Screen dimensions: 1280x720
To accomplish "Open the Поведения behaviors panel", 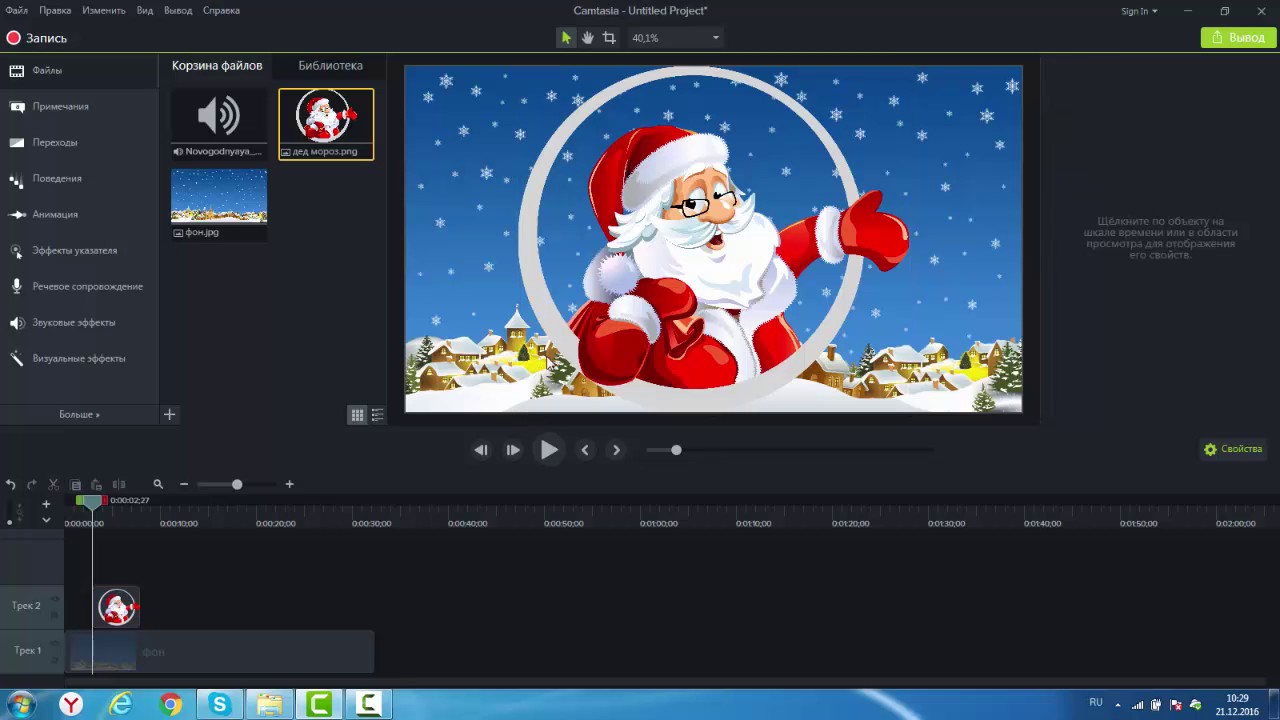I will (x=79, y=179).
